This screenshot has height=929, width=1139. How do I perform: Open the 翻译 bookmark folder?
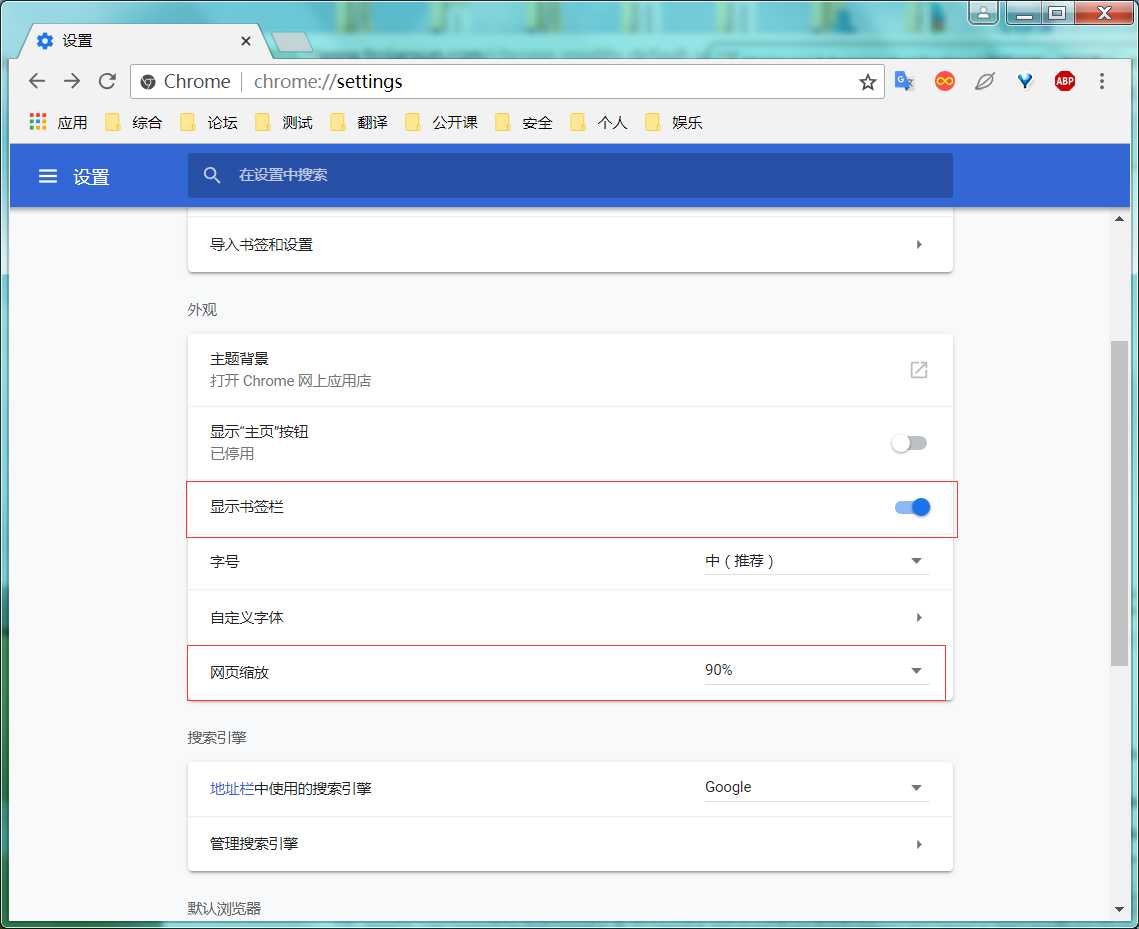[x=359, y=122]
